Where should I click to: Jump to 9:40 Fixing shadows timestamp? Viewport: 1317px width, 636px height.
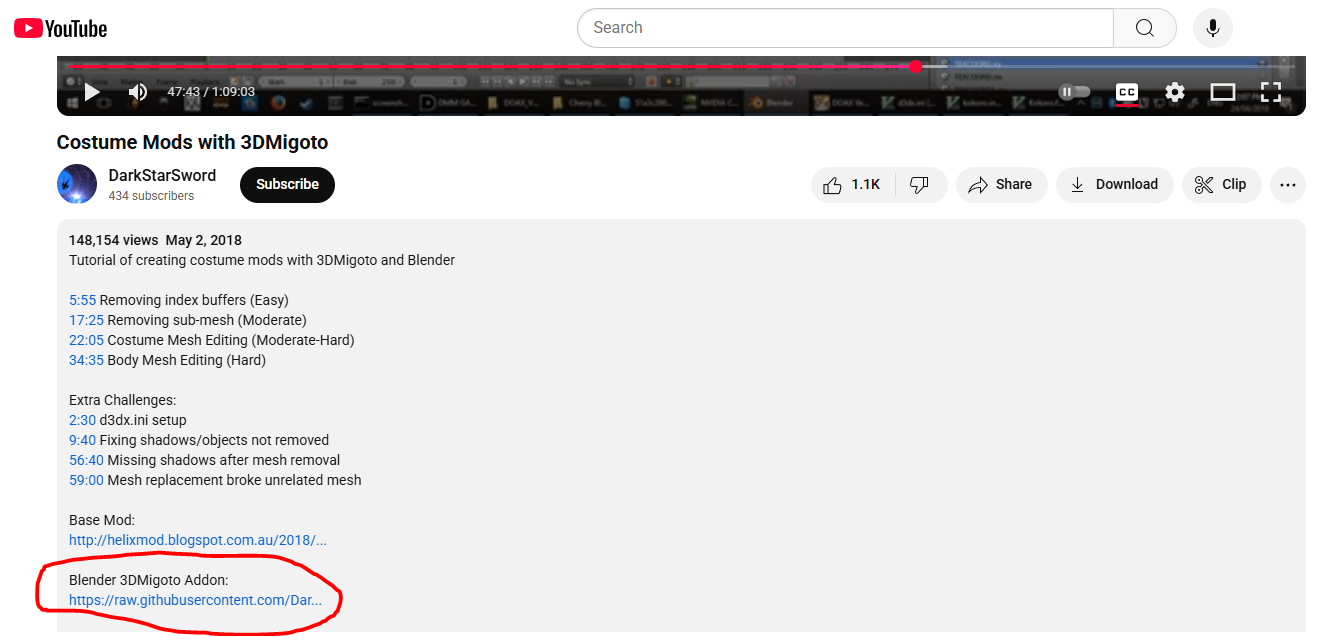[x=82, y=440]
